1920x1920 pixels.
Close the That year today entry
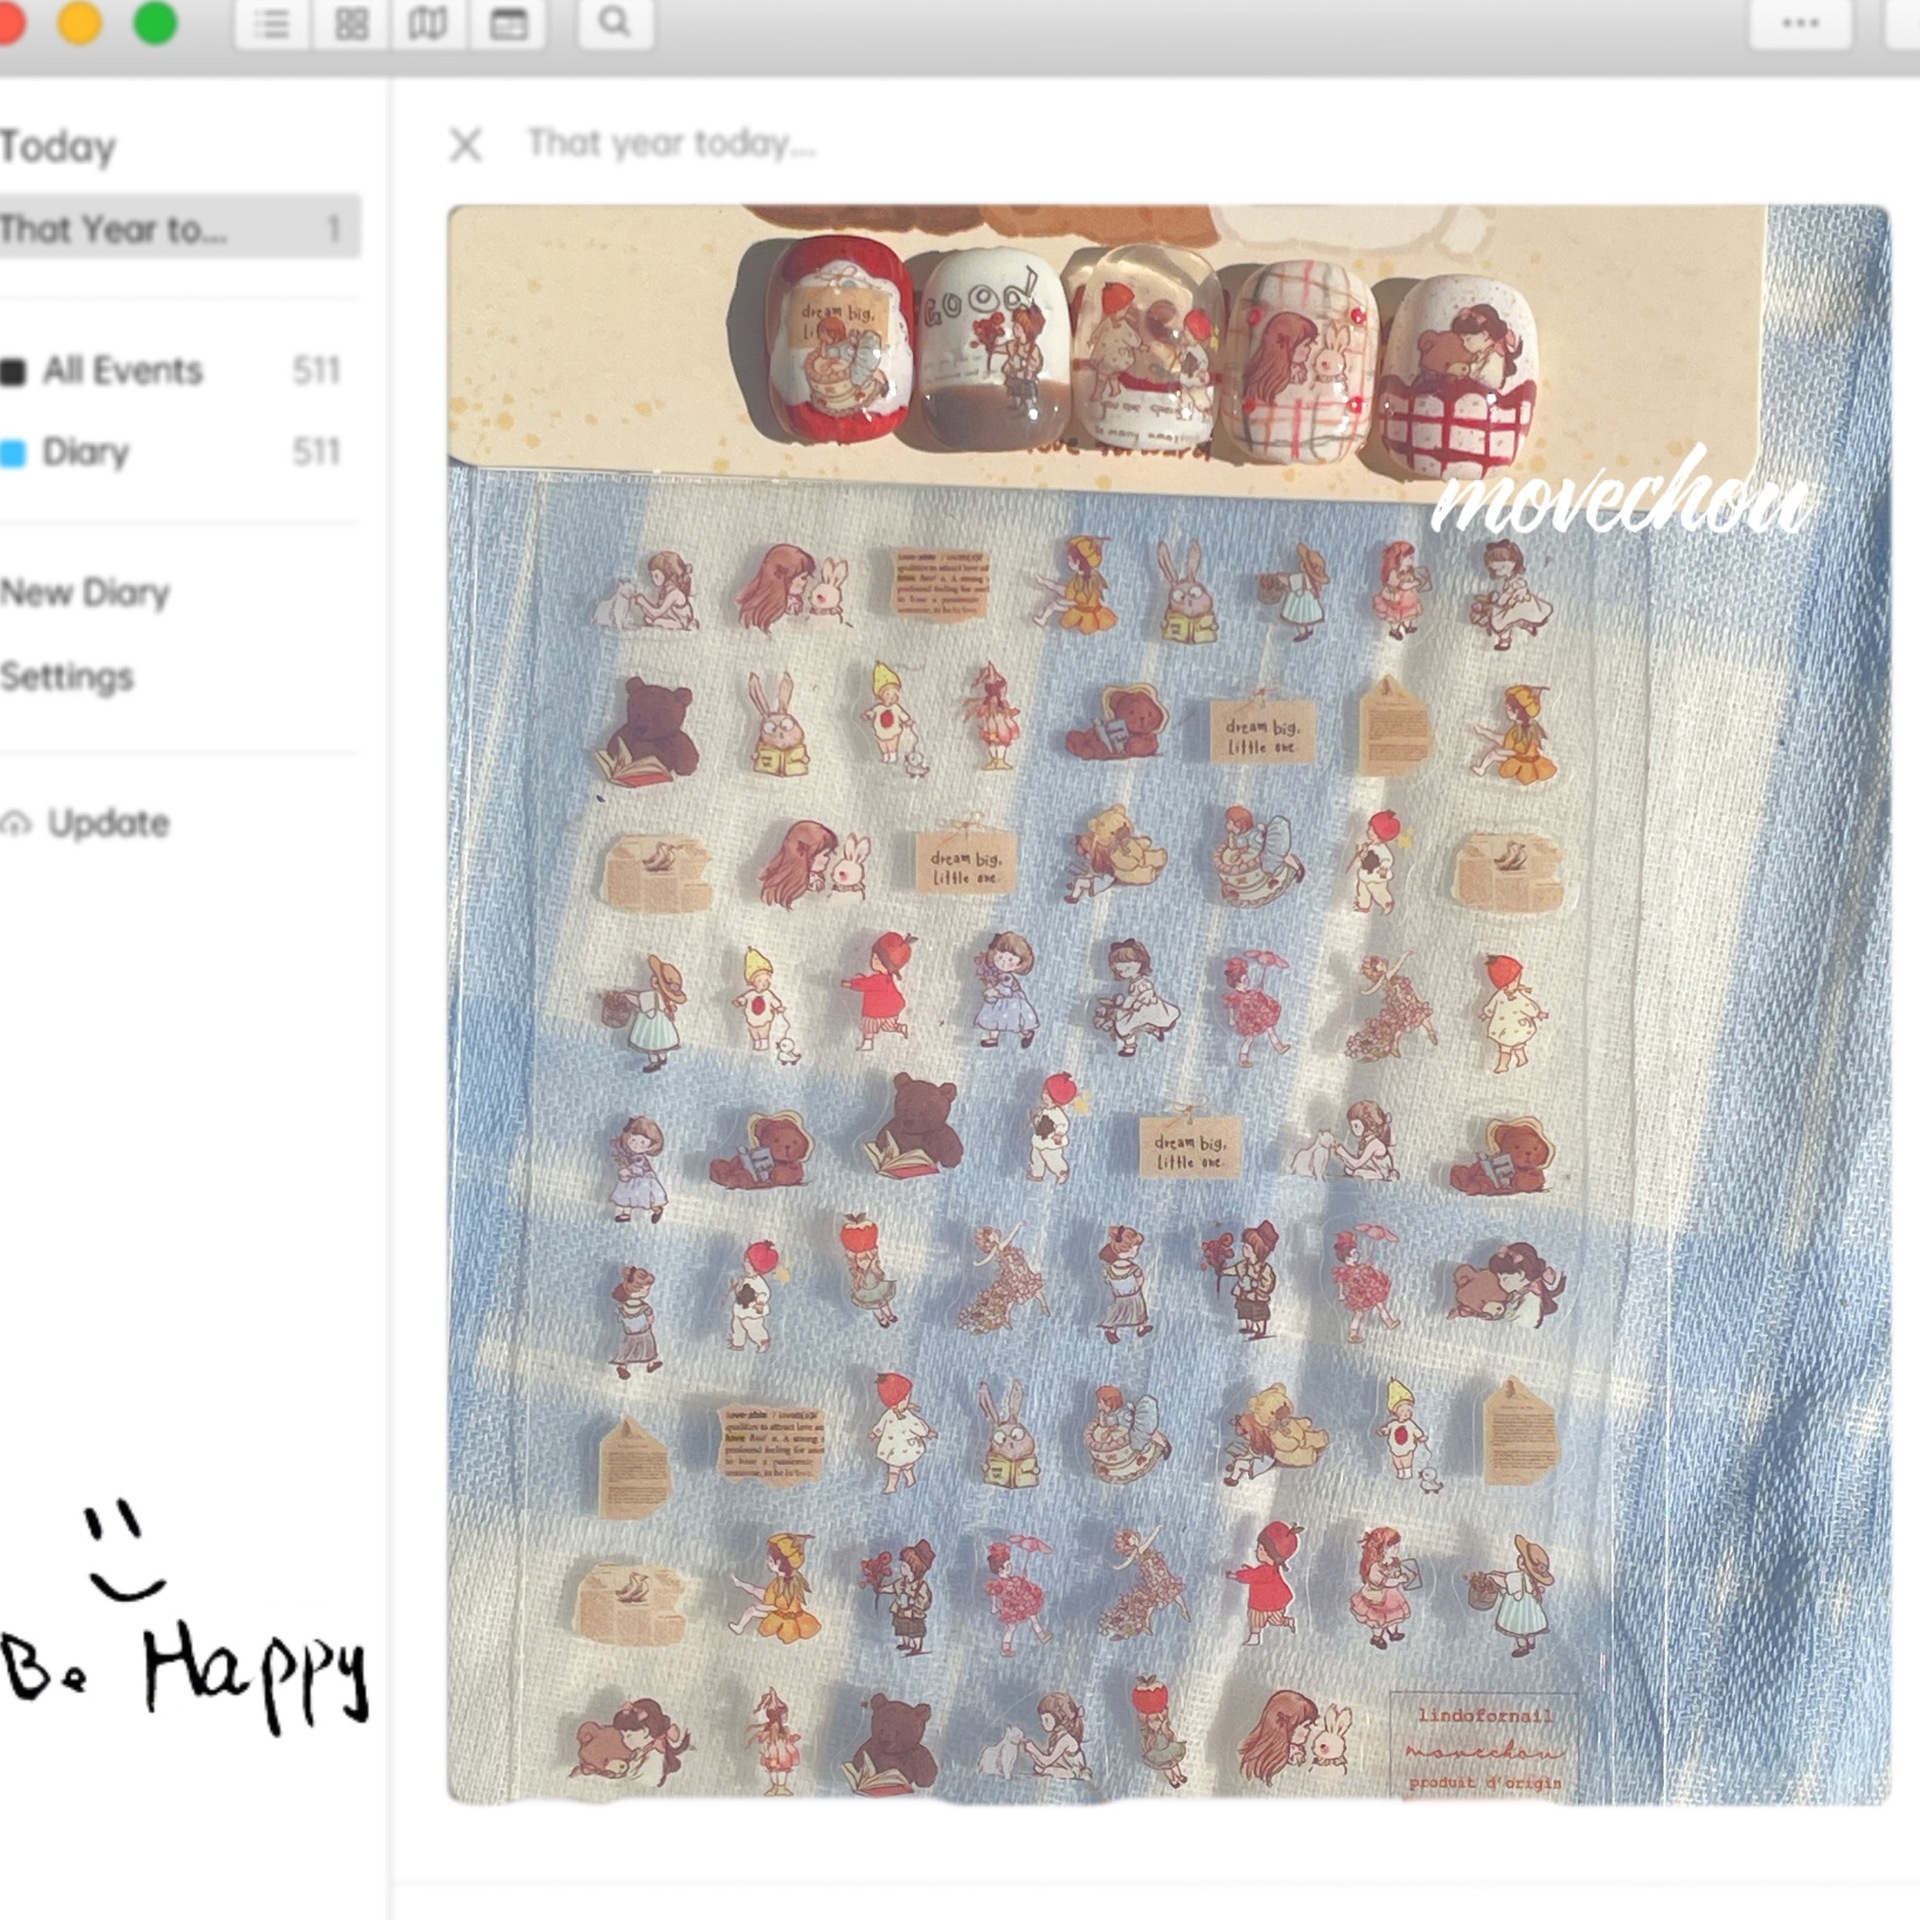click(466, 145)
